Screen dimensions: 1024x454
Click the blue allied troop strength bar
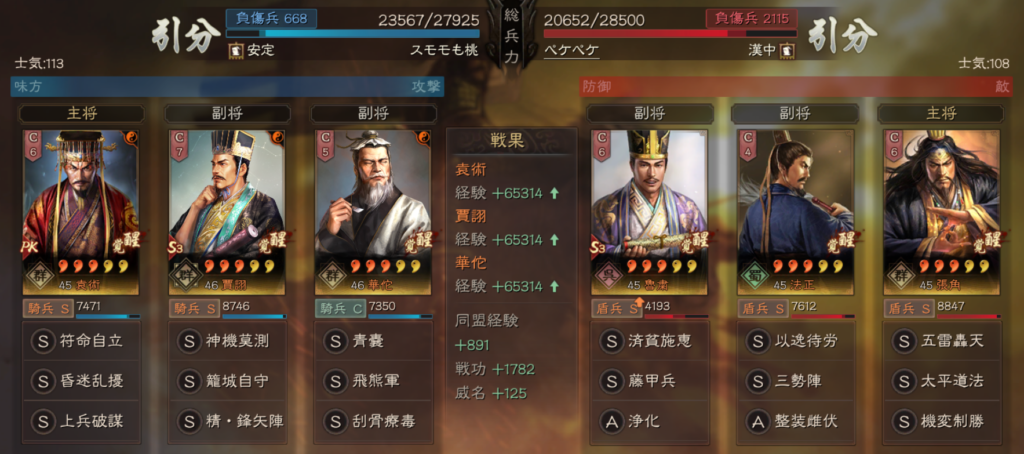click(x=353, y=33)
